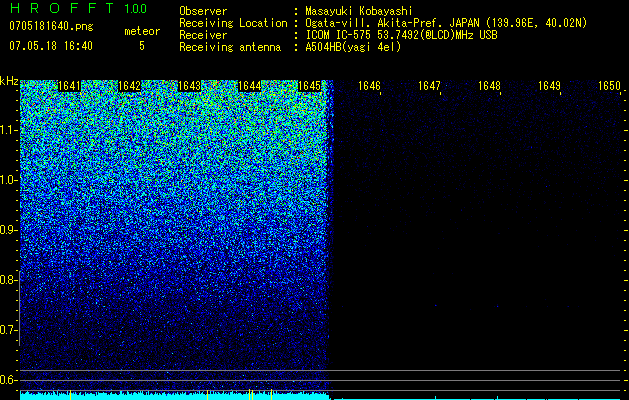The image size is (629, 400).
Task: Click the 1641 time marker
Action: (69, 86)
